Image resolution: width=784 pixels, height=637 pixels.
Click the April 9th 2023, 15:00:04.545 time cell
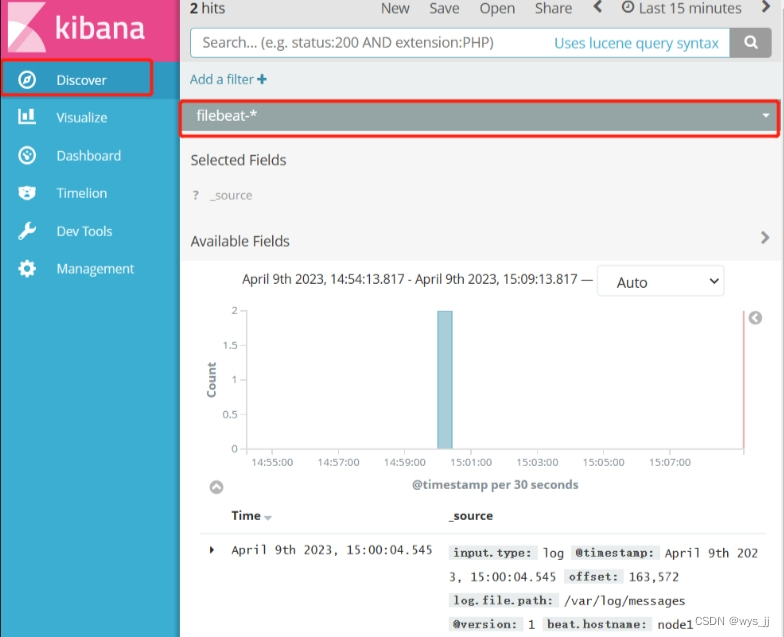pyautogui.click(x=332, y=550)
